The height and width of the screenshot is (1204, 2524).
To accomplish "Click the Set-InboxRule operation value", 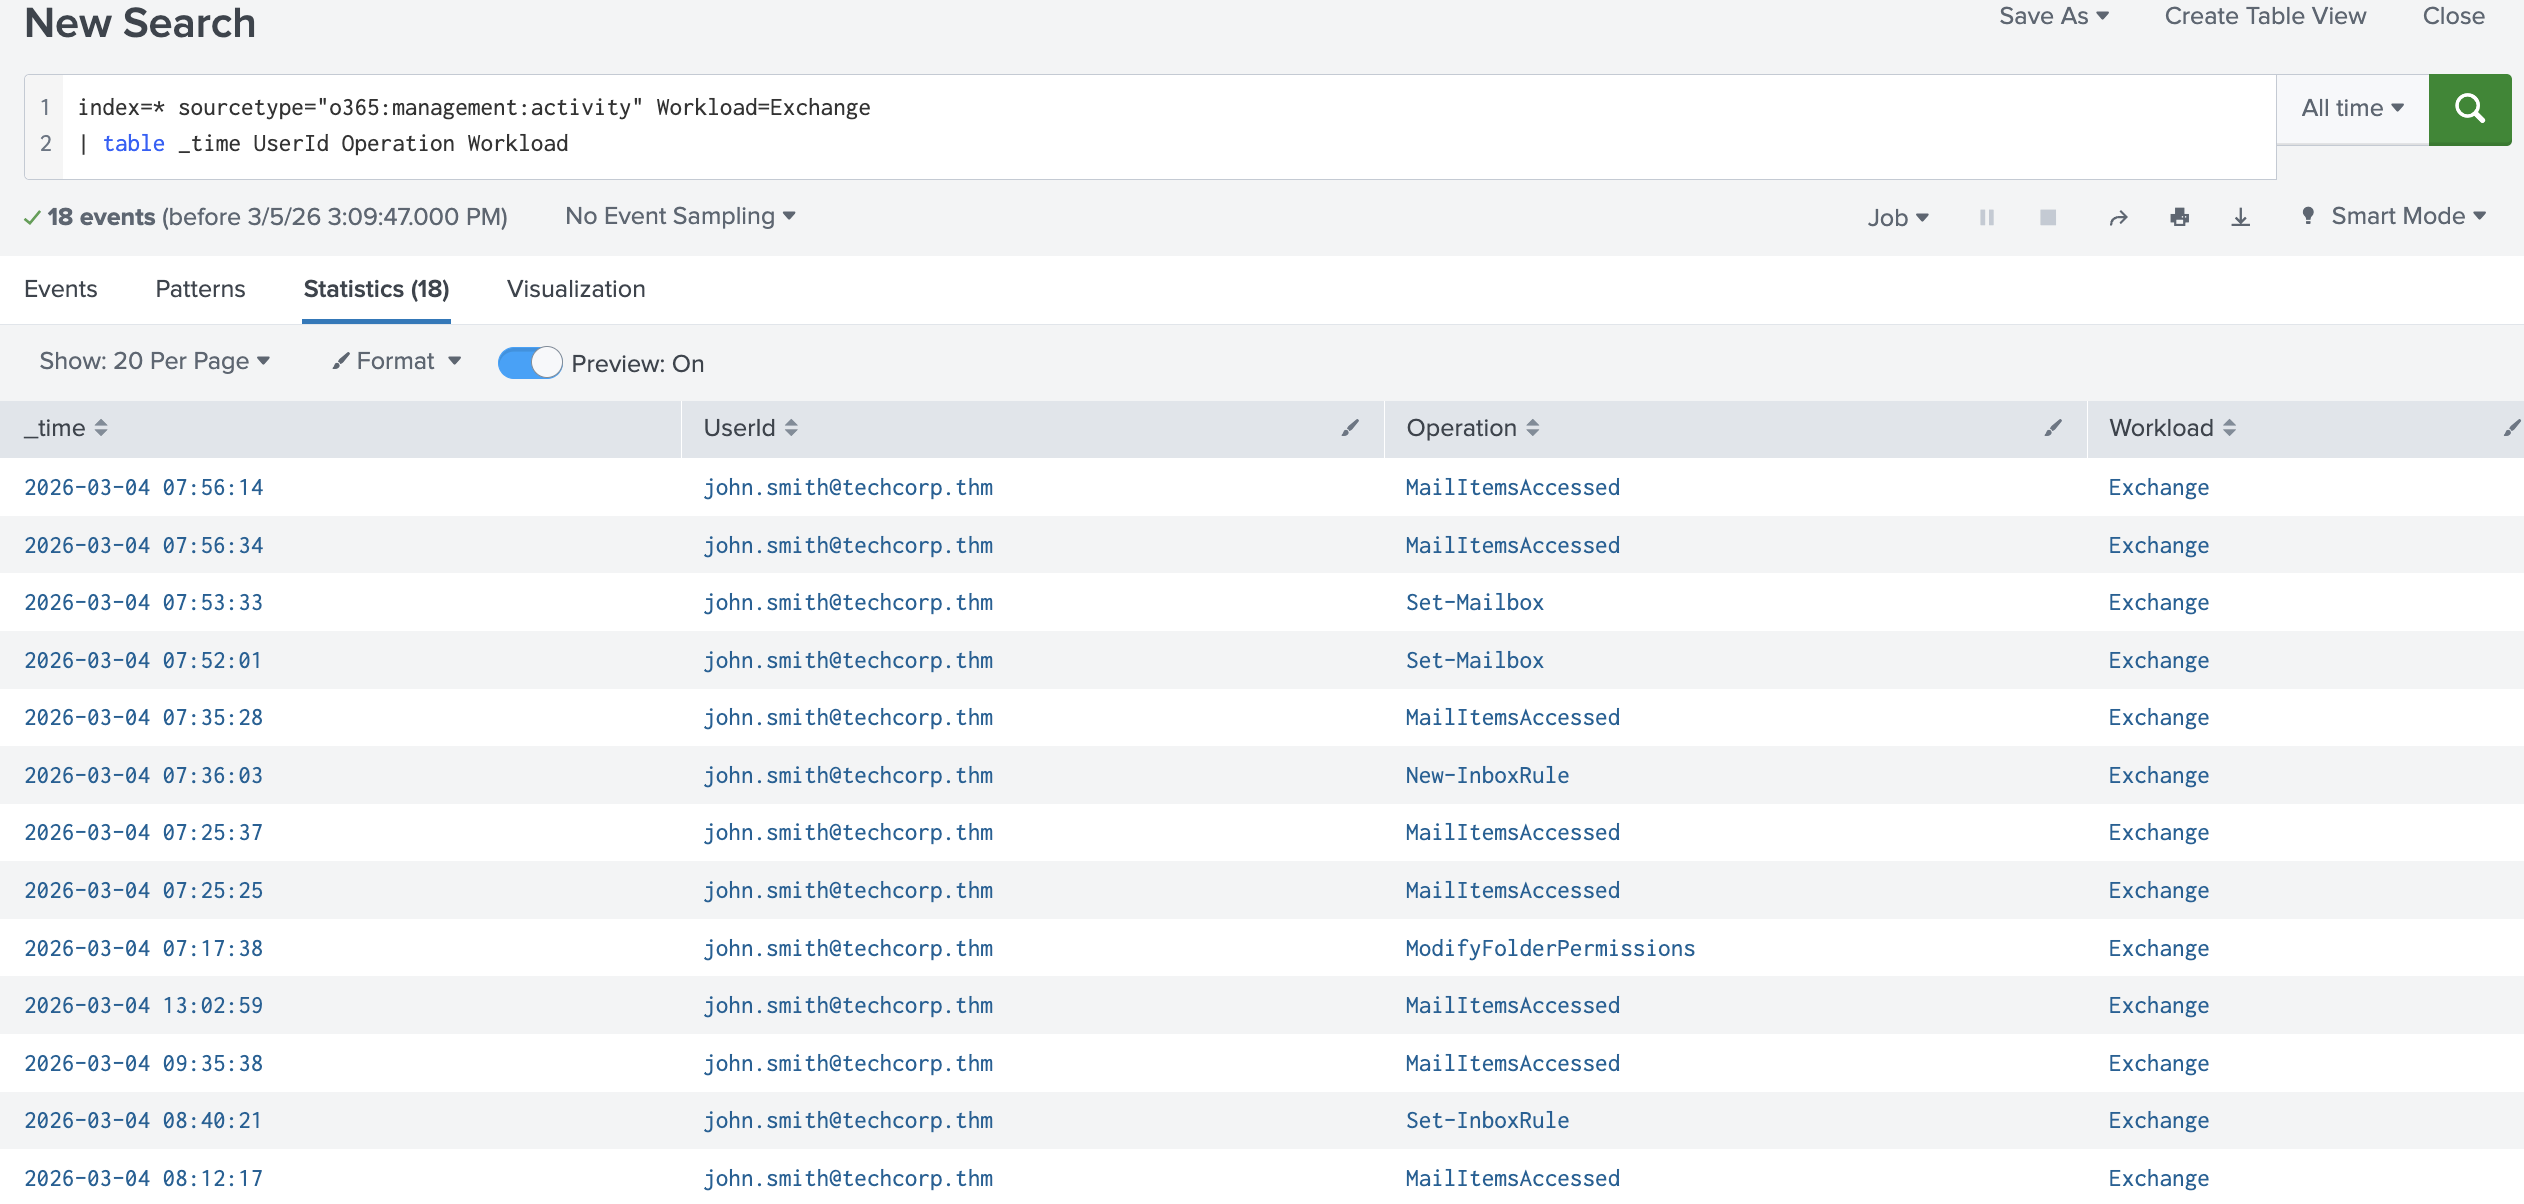I will 1488,1120.
